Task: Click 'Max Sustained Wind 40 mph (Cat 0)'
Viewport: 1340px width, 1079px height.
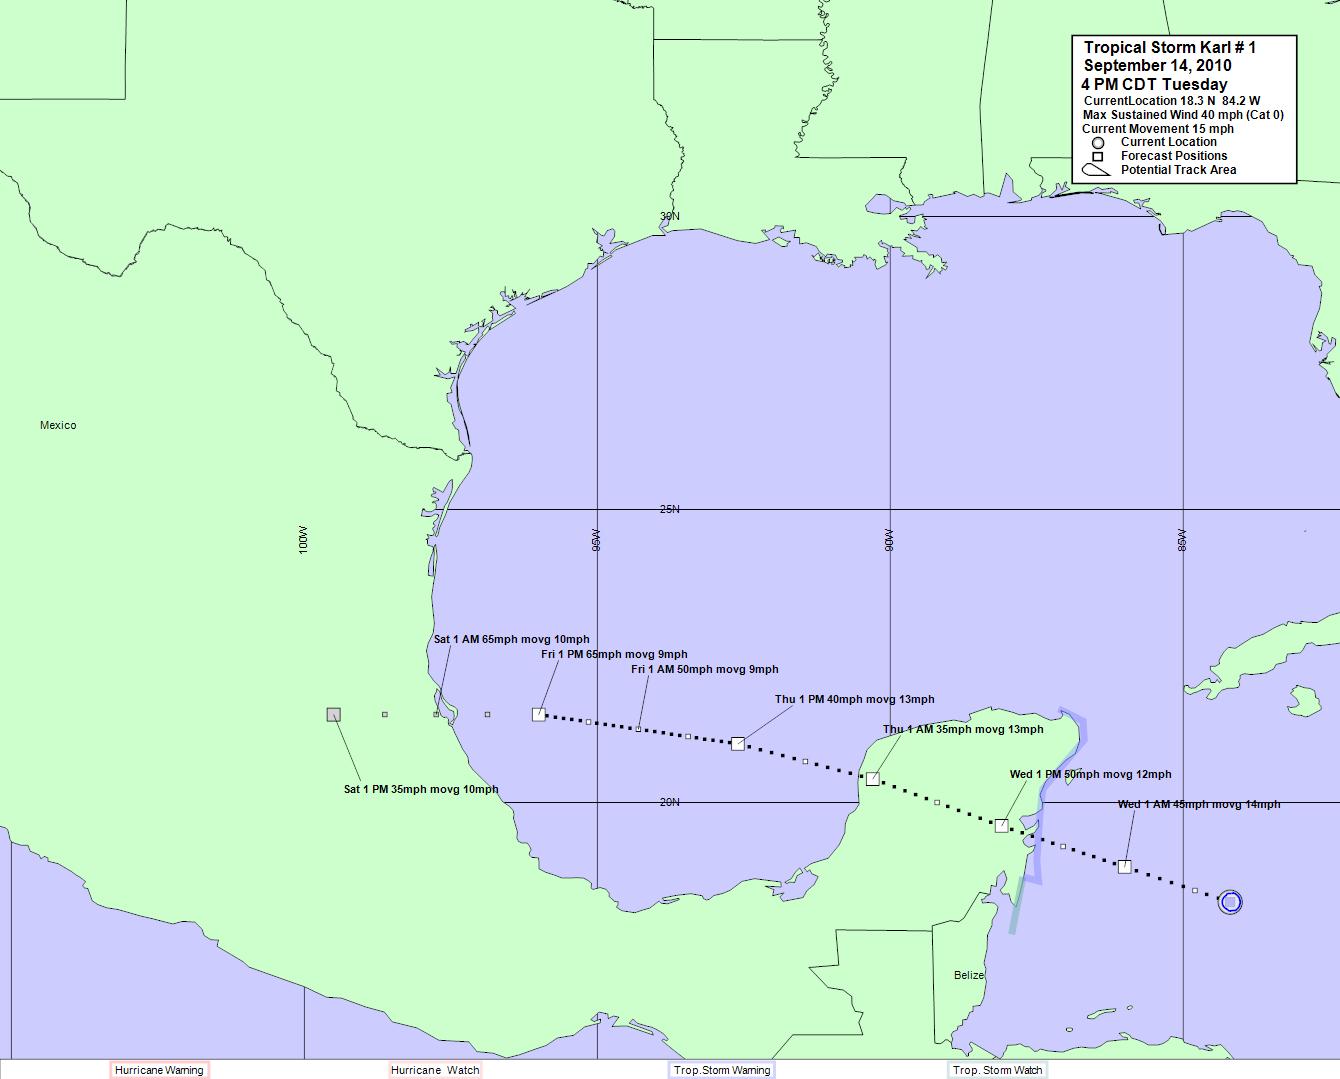Action: (1183, 115)
